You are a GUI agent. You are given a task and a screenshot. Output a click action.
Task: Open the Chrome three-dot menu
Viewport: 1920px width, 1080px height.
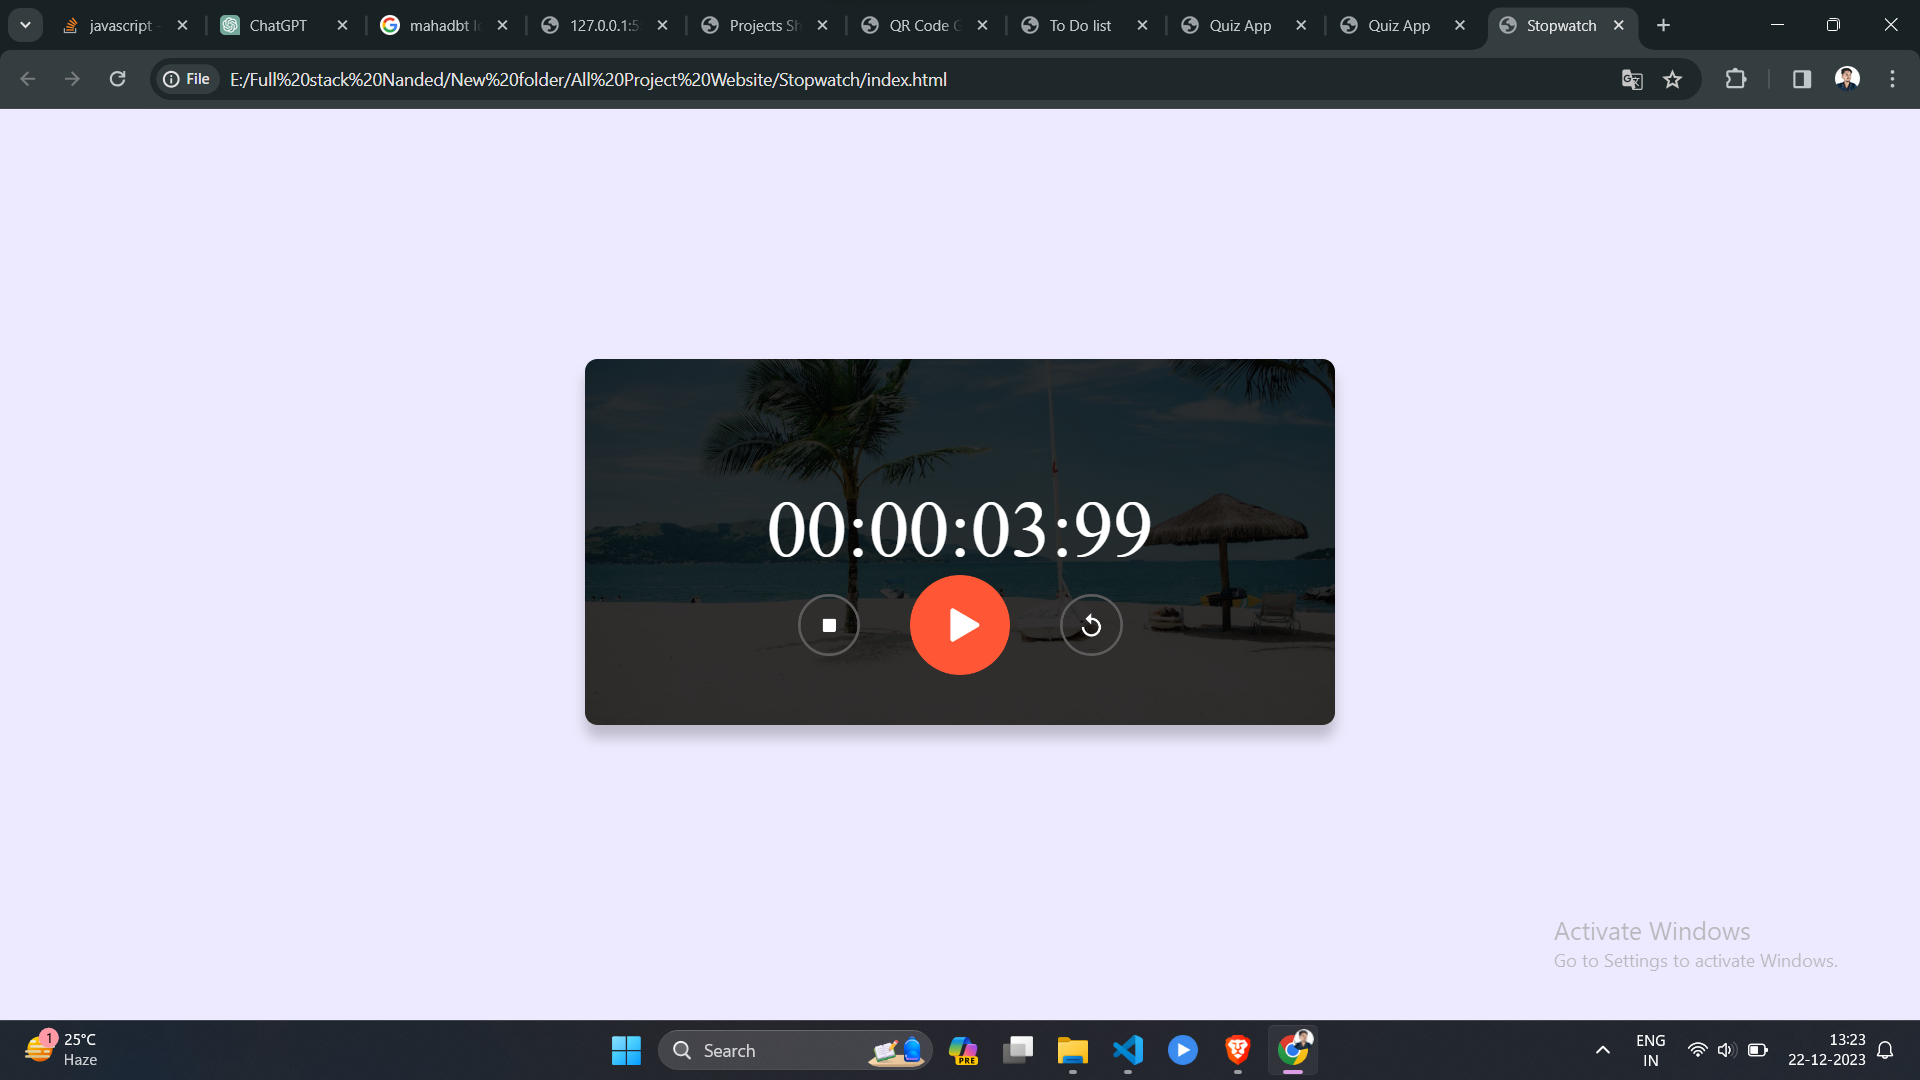tap(1892, 79)
